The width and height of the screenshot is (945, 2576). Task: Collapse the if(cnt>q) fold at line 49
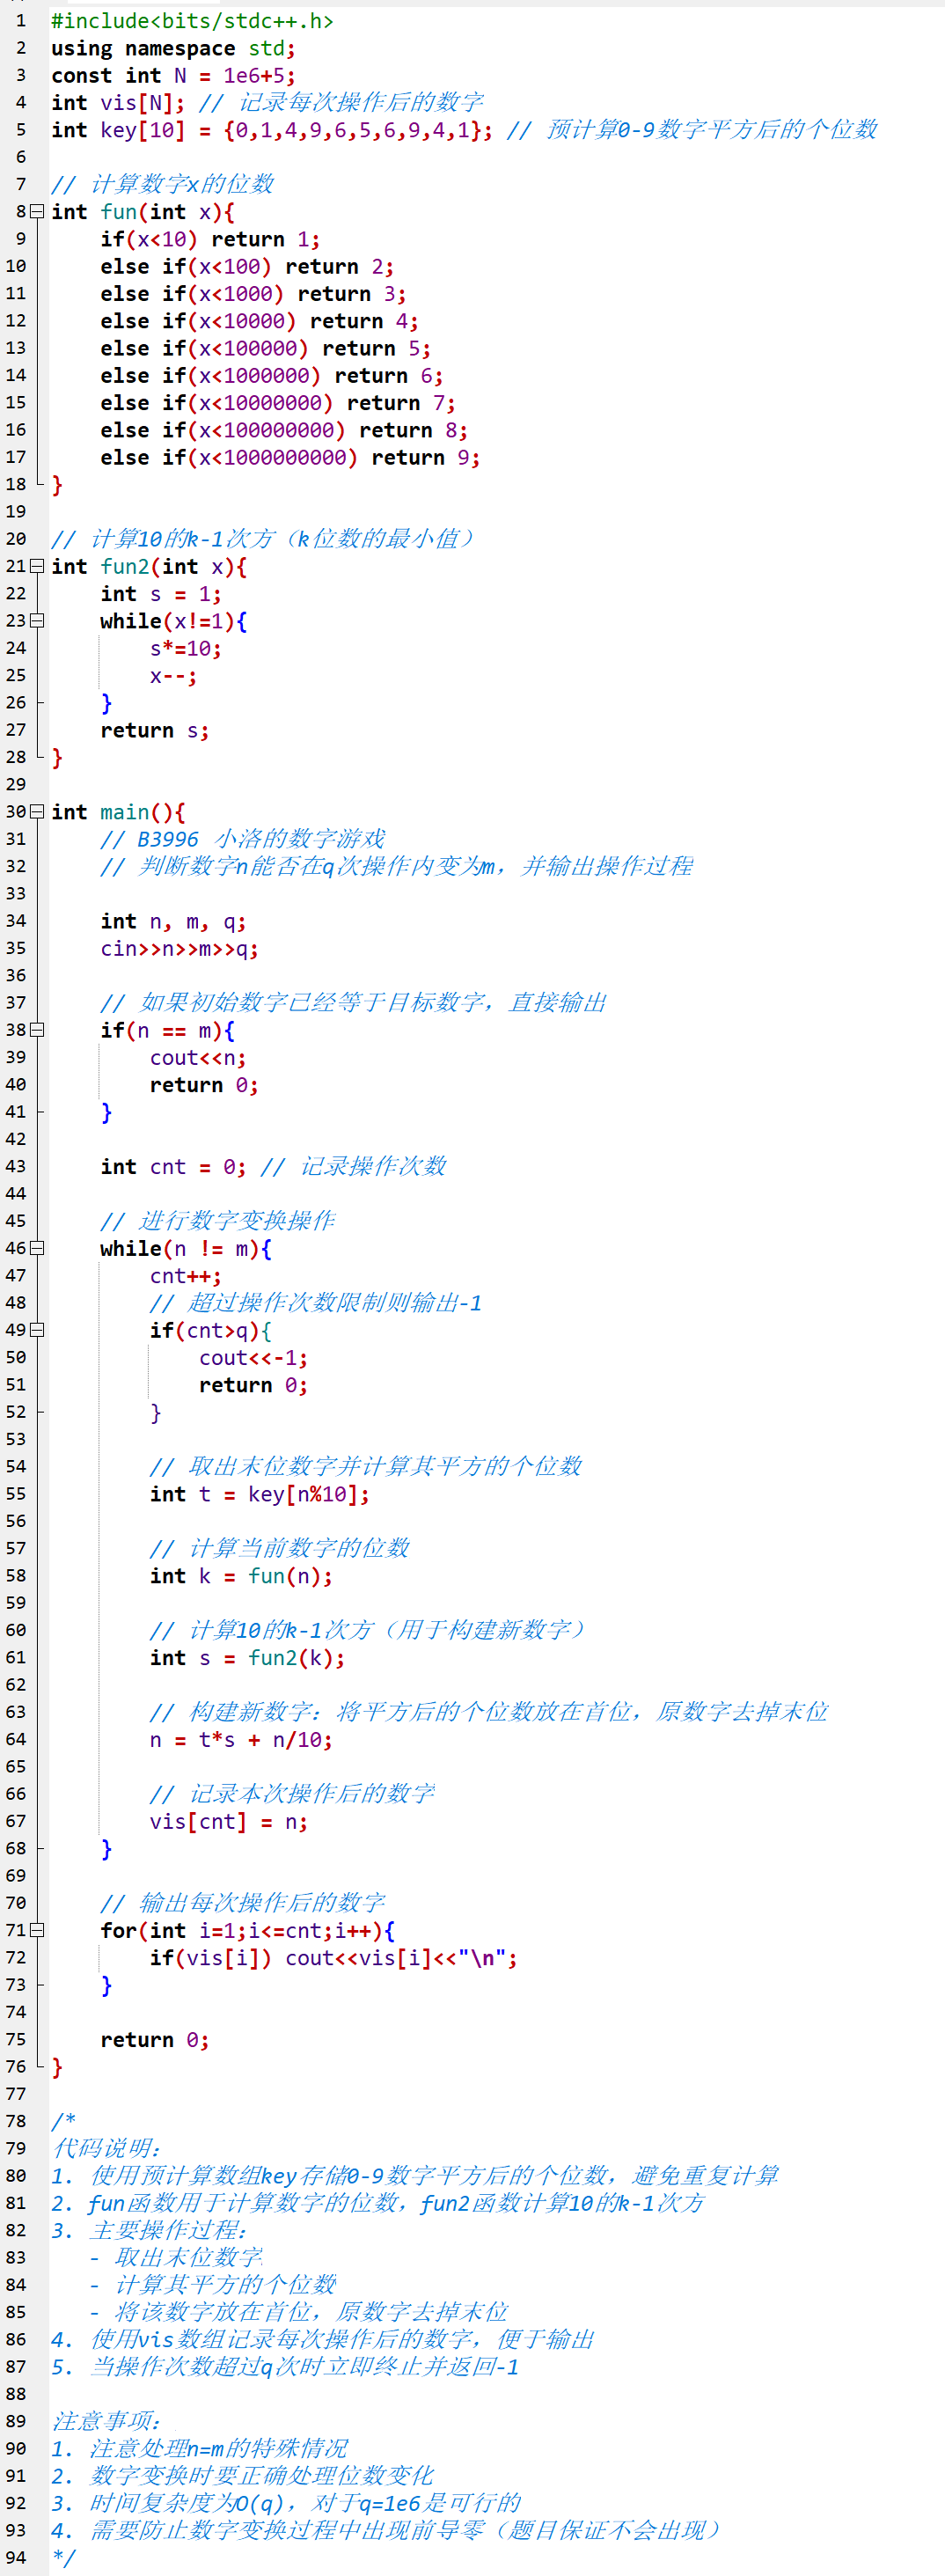click(x=37, y=1330)
